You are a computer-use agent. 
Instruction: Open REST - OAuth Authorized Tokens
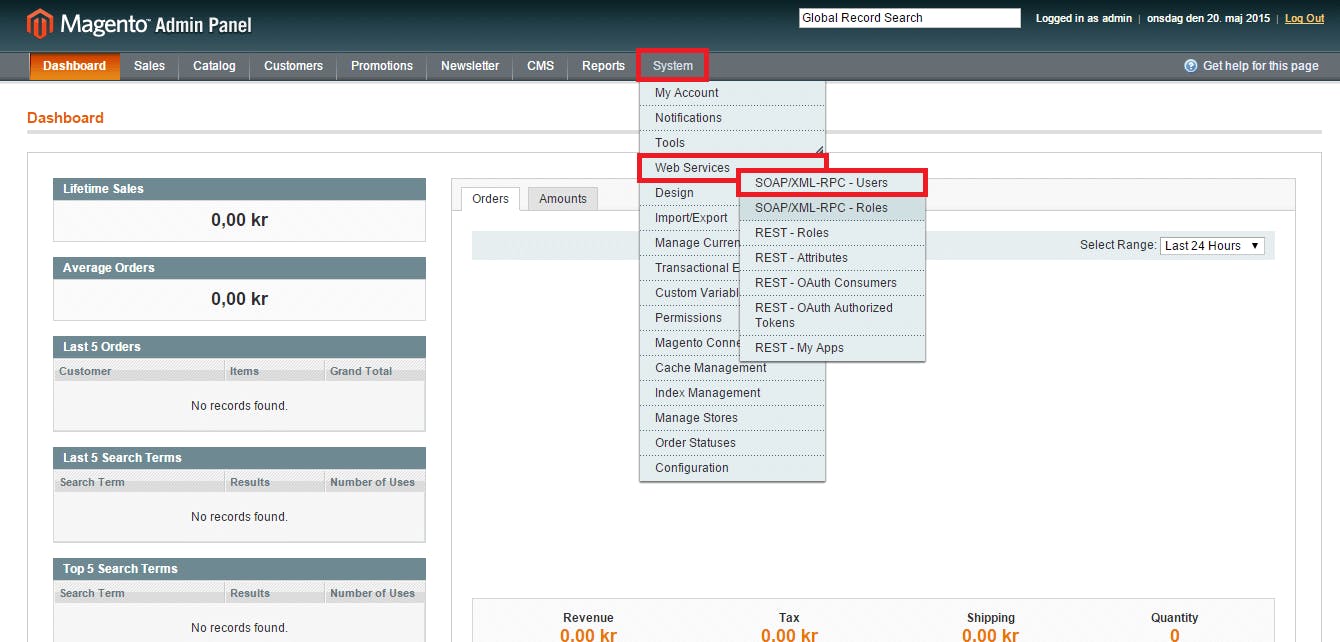833,315
